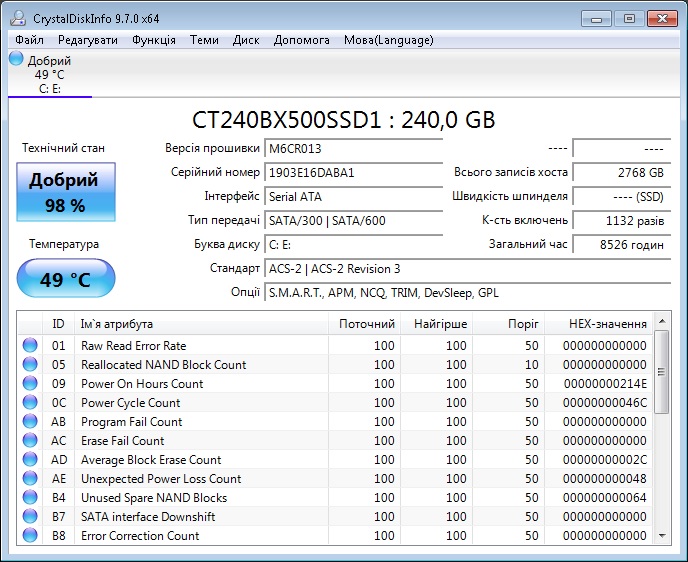Click the scroll down arrow of attribute list
Viewport: 688px width, 562px height.
(662, 536)
